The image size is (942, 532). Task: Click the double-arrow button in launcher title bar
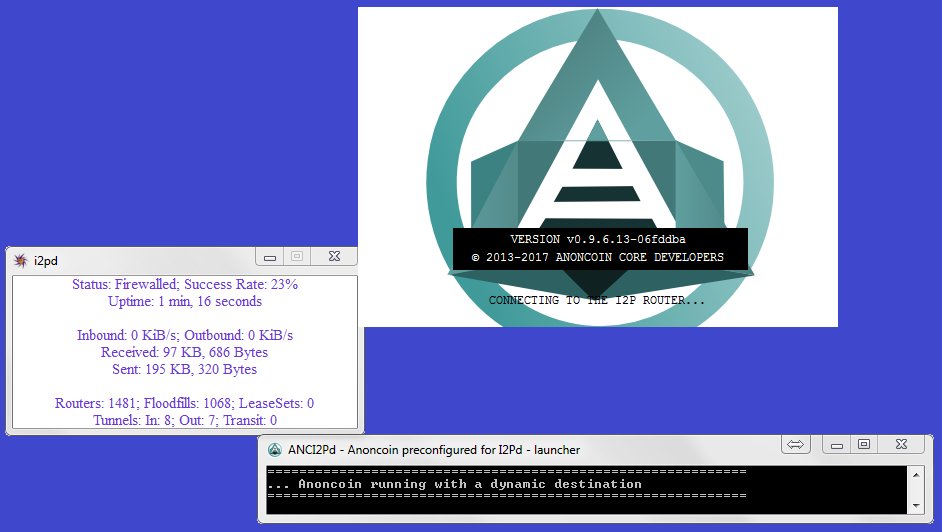point(795,444)
